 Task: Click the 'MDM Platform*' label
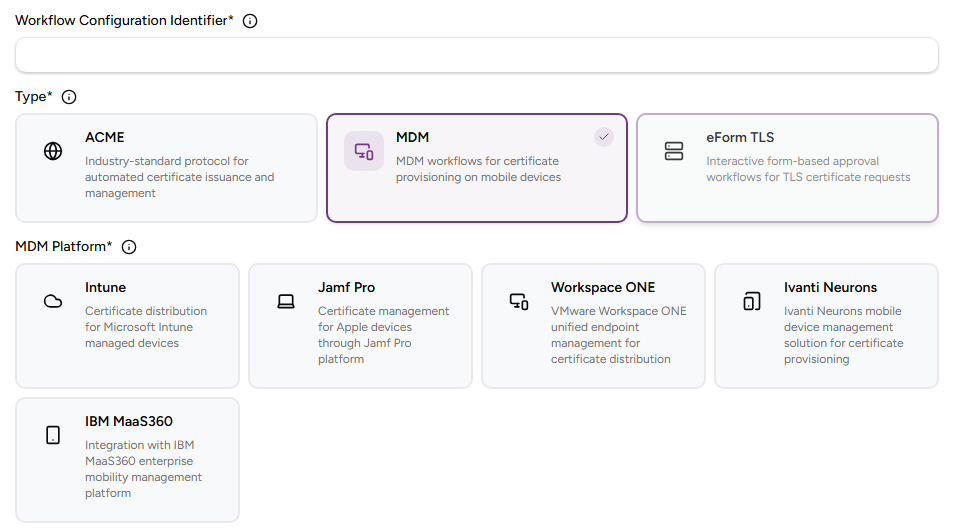pyautogui.click(x=64, y=246)
